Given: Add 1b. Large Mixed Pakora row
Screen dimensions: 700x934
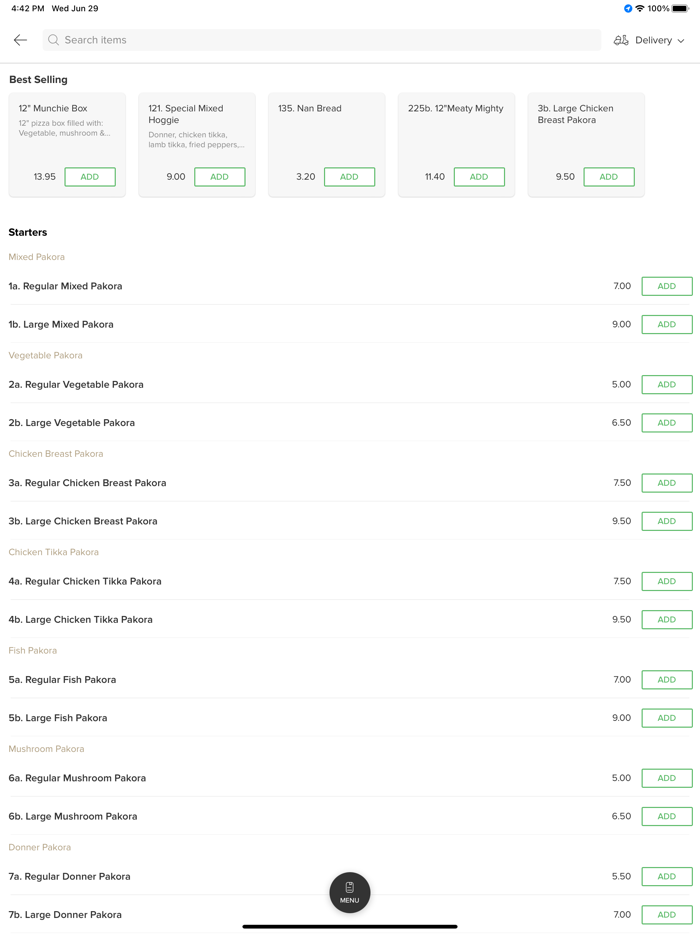Looking at the screenshot, I should (x=667, y=325).
